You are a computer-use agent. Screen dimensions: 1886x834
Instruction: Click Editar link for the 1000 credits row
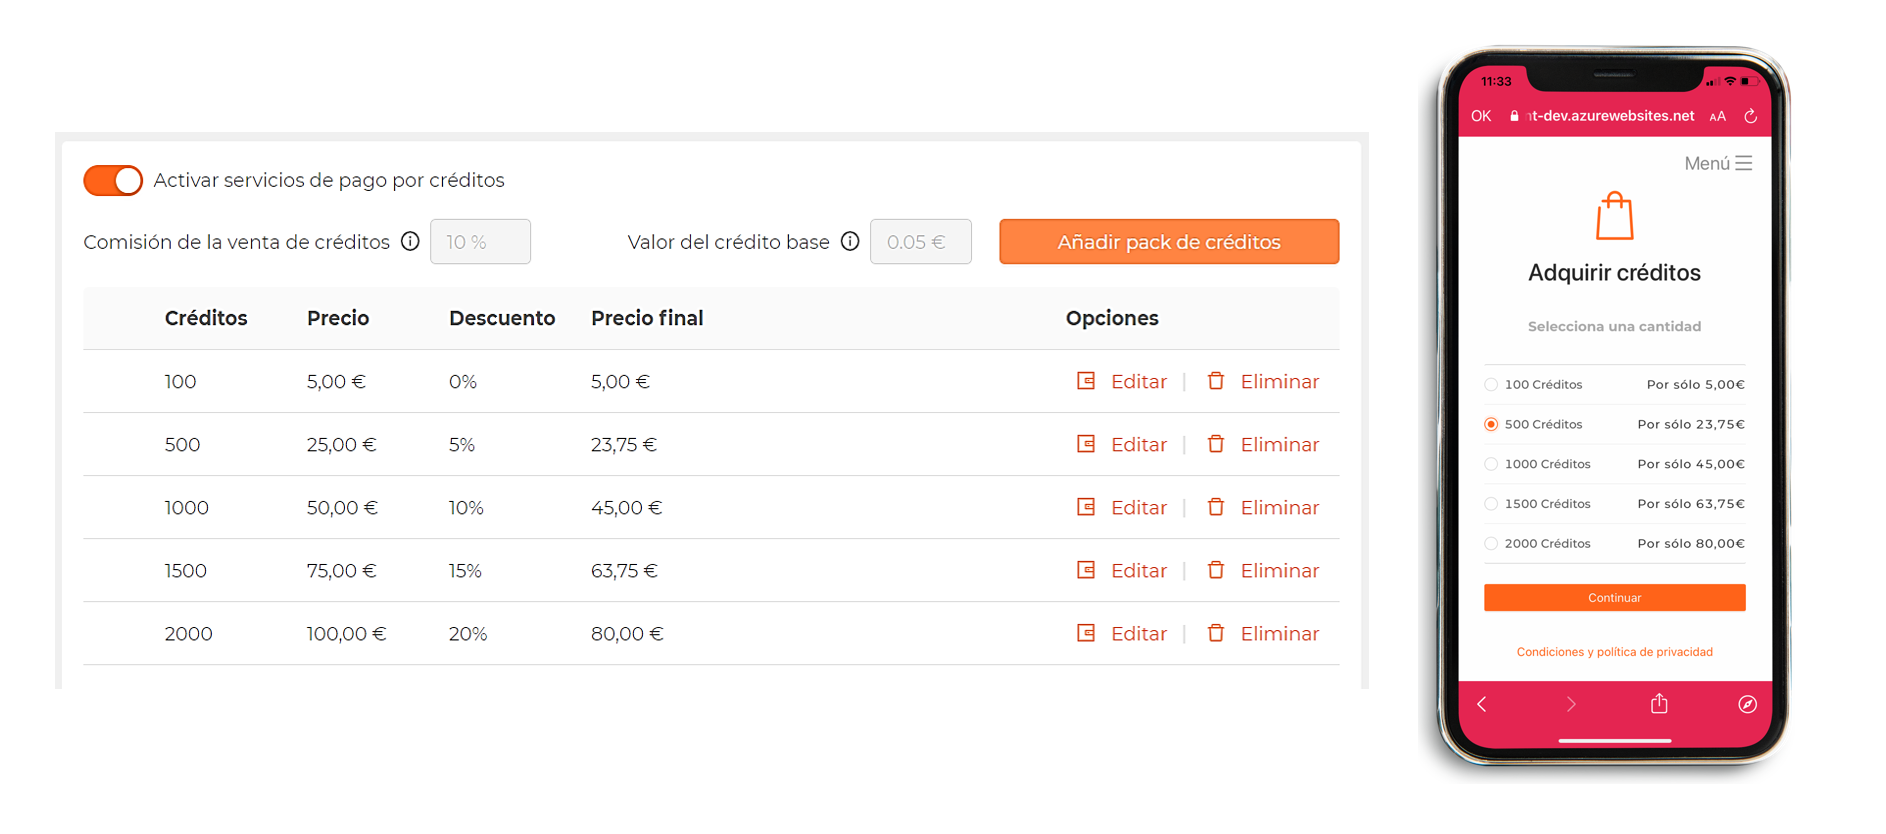1139,507
